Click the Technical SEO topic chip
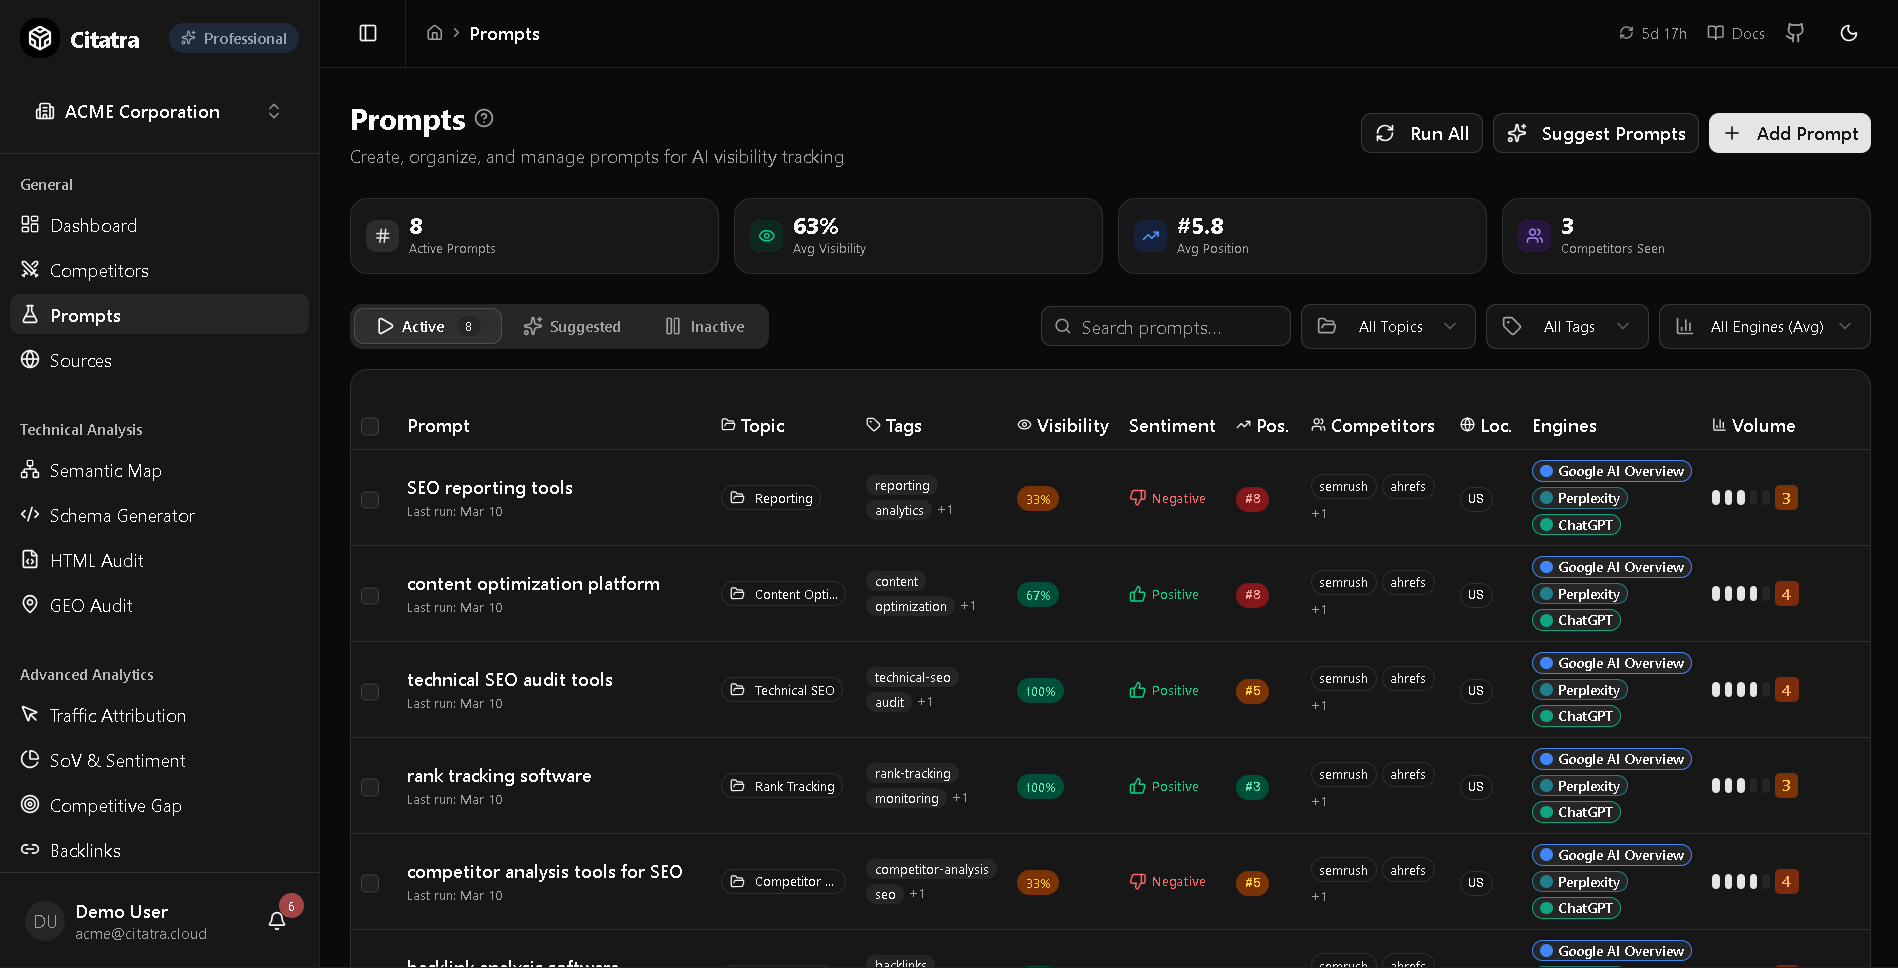 pyautogui.click(x=782, y=690)
